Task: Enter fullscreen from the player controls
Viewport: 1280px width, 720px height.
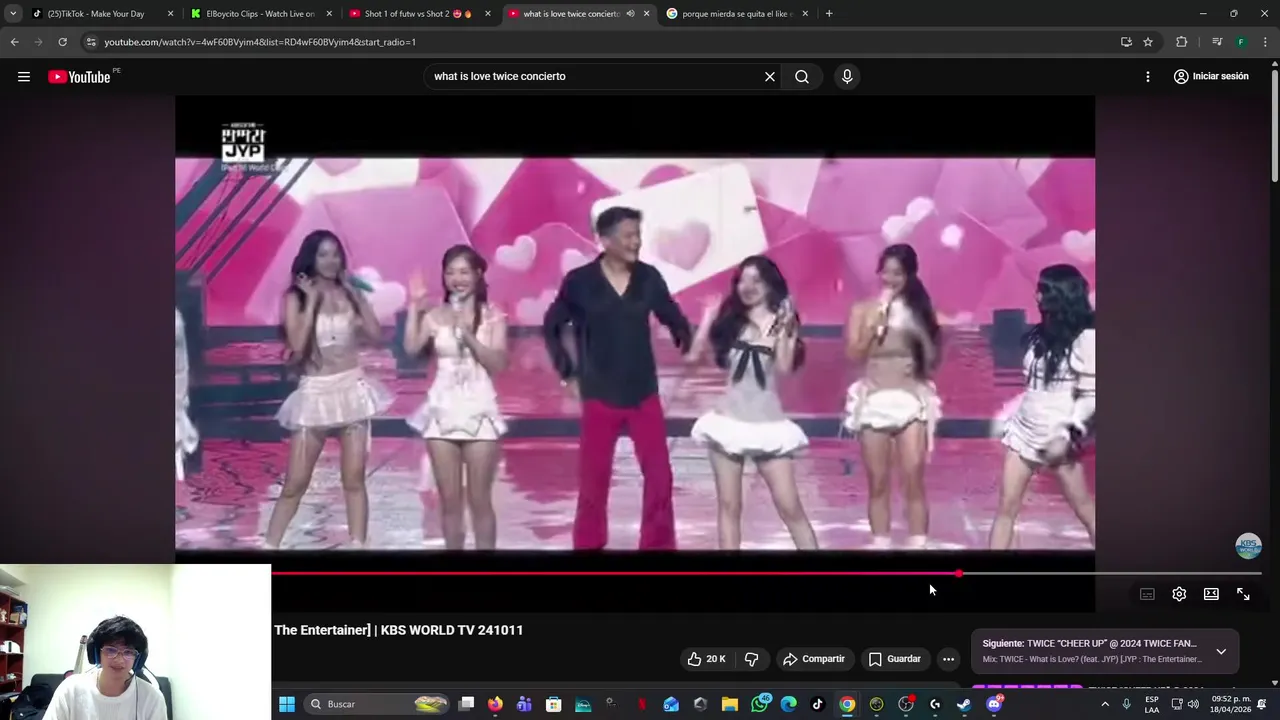Action: pyautogui.click(x=1243, y=594)
